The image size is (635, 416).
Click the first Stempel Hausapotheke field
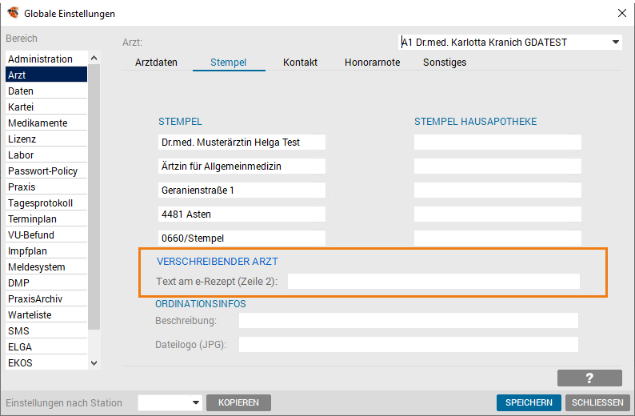[497, 142]
